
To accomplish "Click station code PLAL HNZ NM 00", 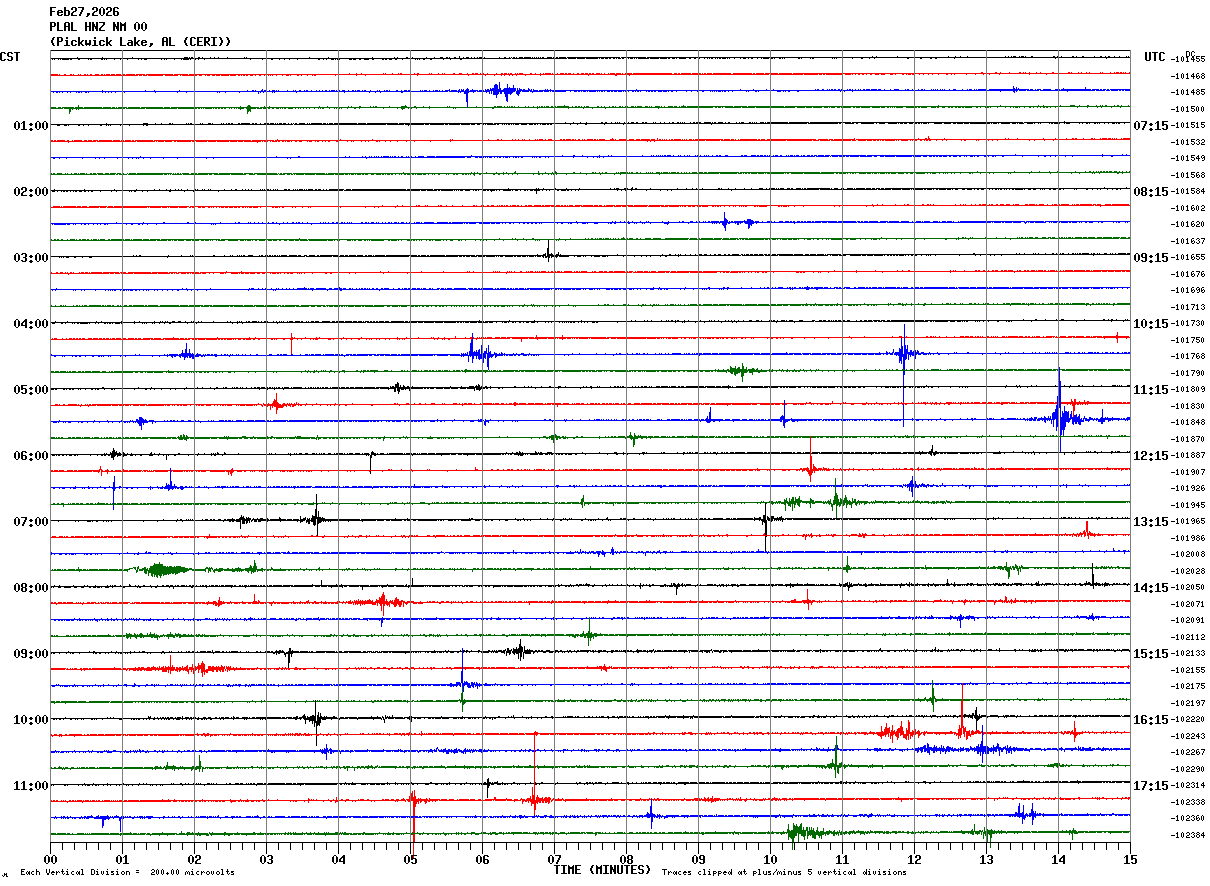I will coord(98,27).
